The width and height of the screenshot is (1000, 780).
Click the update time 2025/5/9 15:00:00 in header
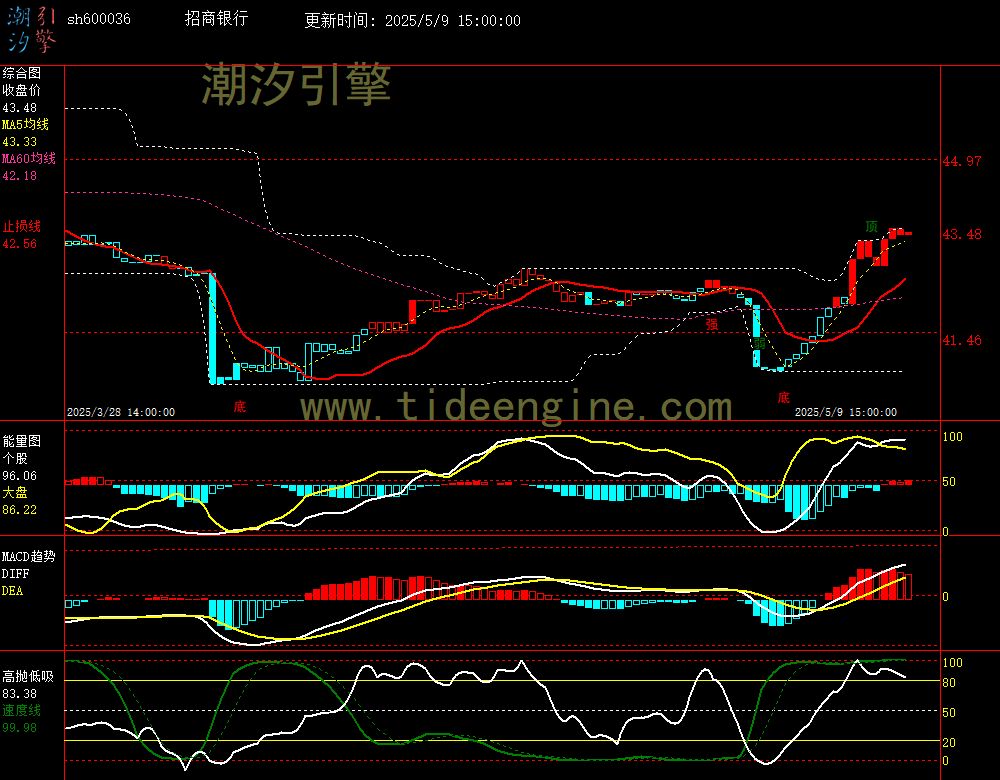[x=453, y=20]
